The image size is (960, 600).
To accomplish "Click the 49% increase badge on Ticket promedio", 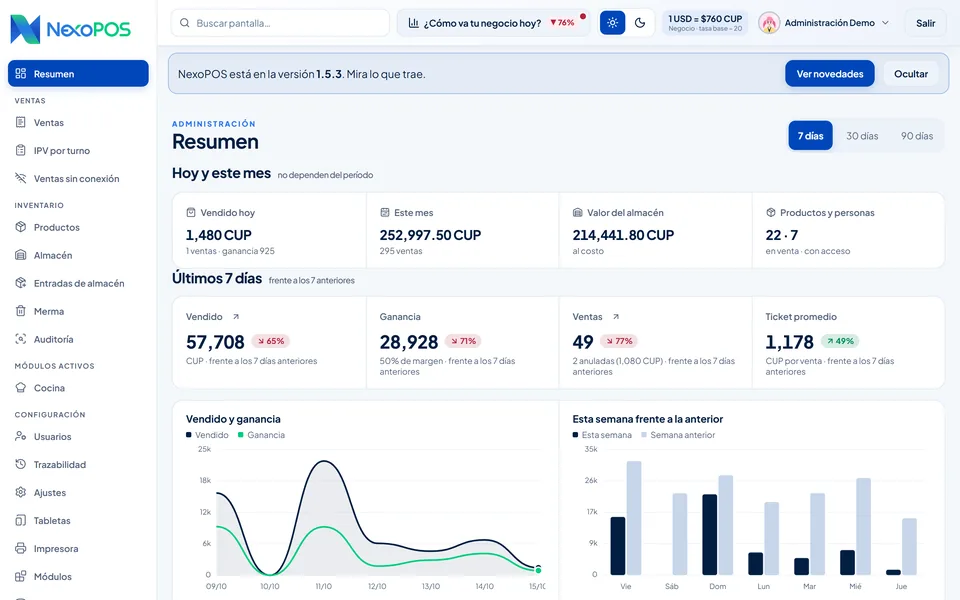I will click(840, 341).
